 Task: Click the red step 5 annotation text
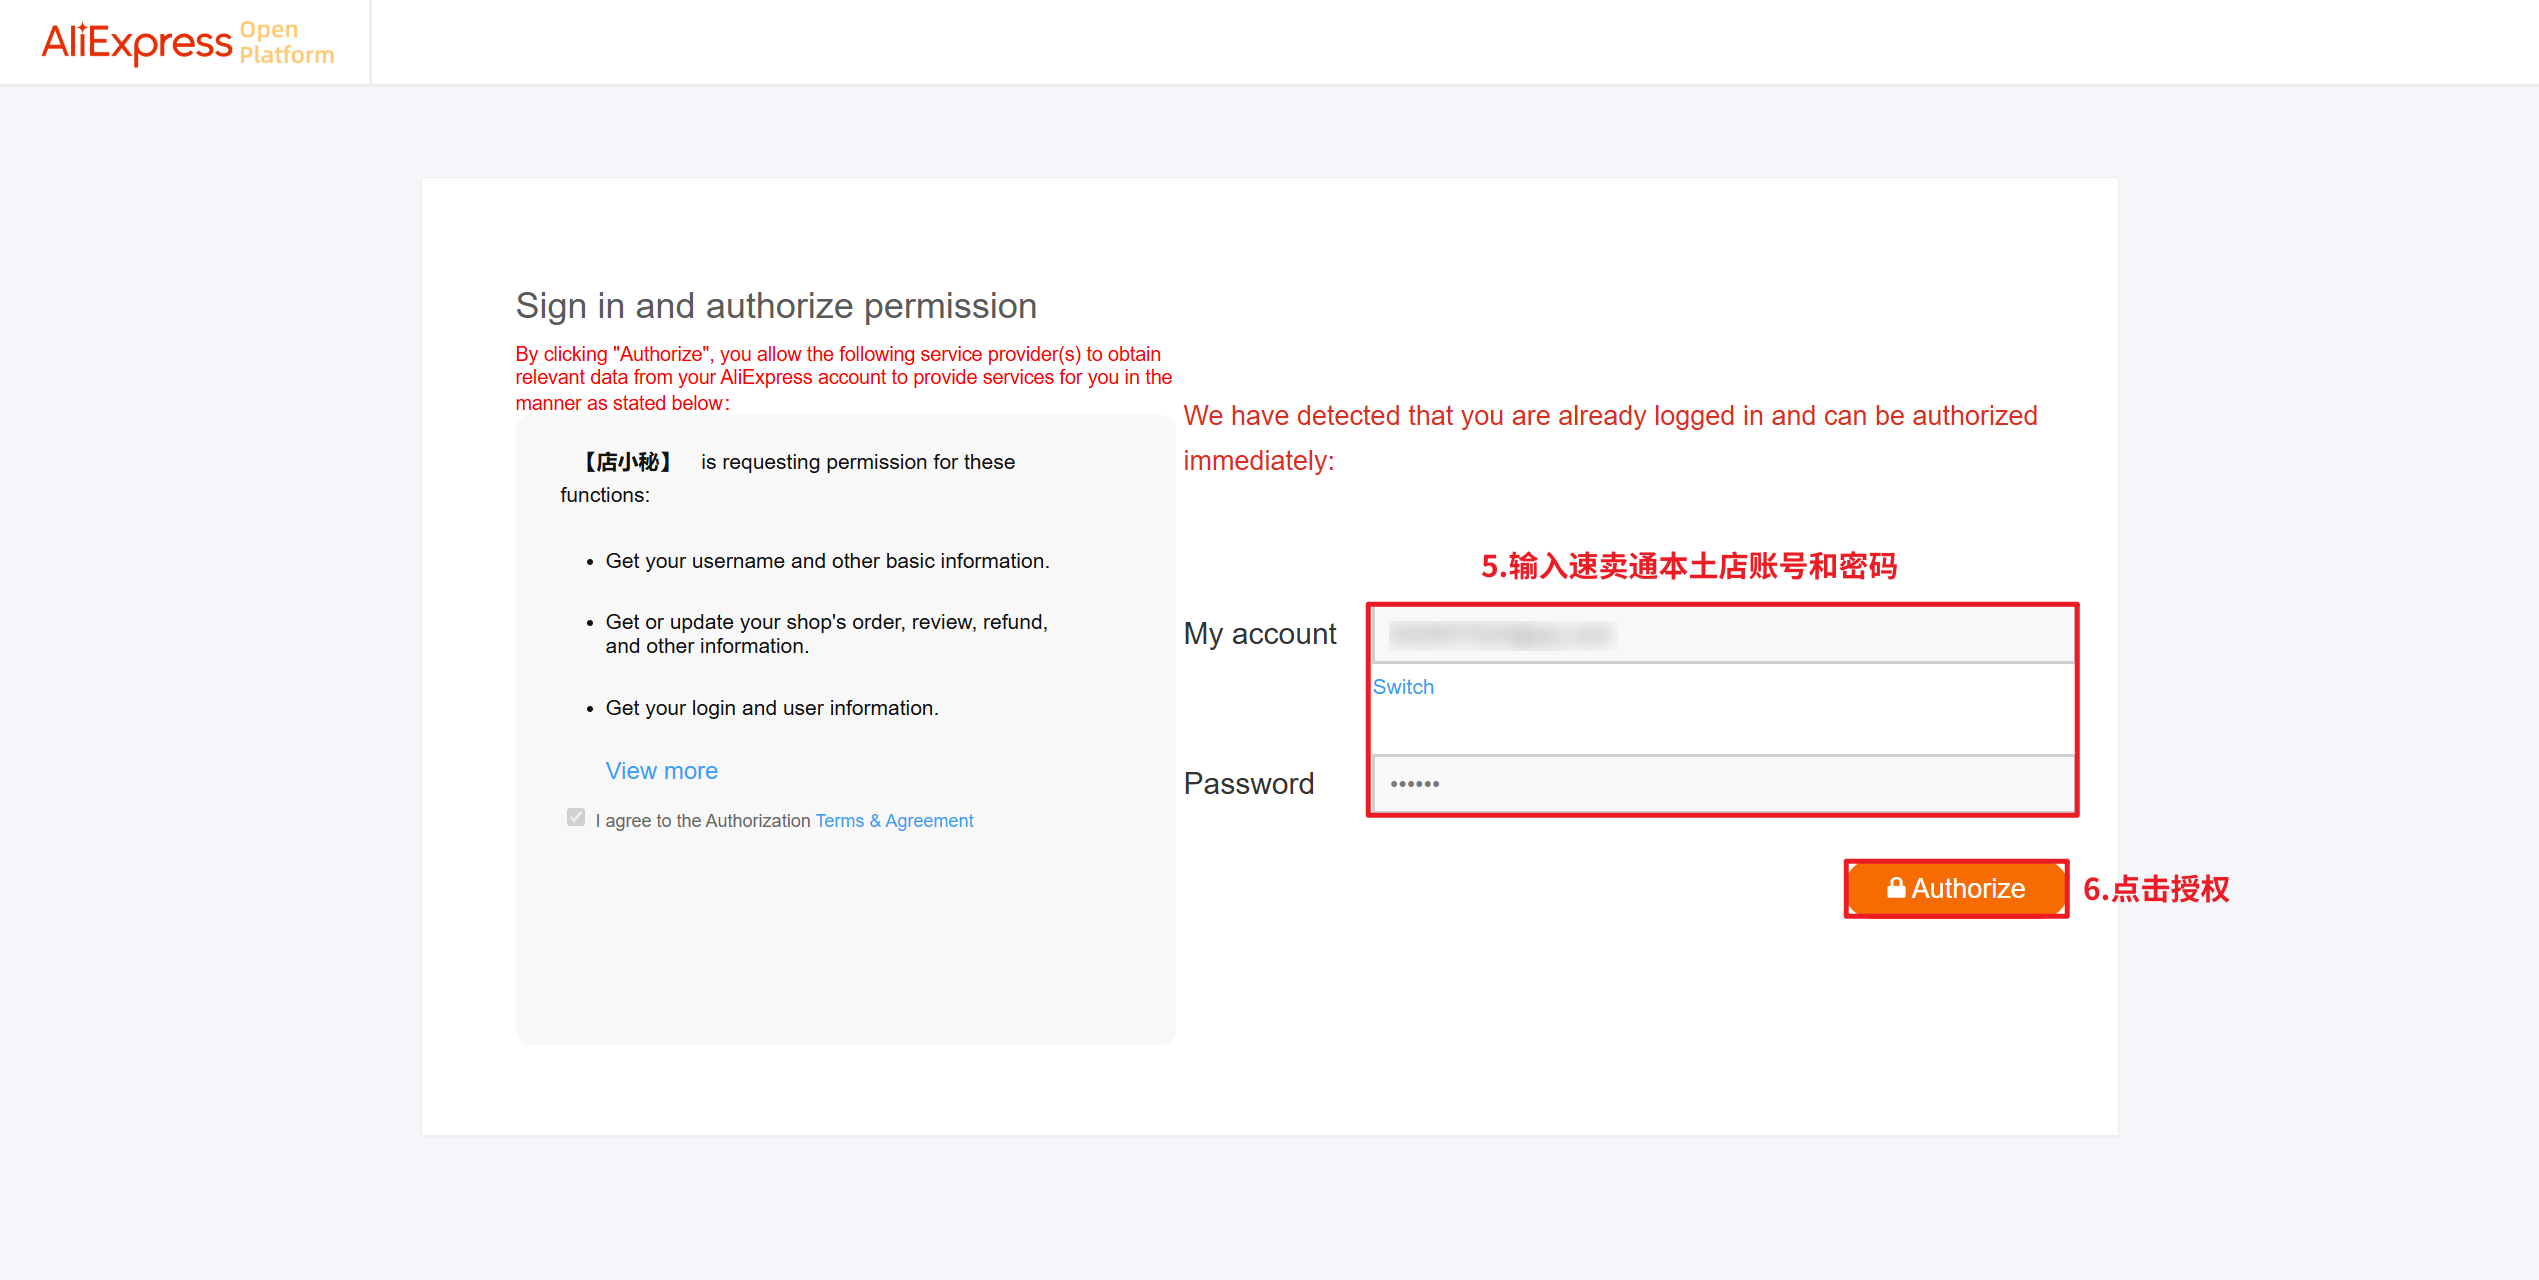point(1688,567)
